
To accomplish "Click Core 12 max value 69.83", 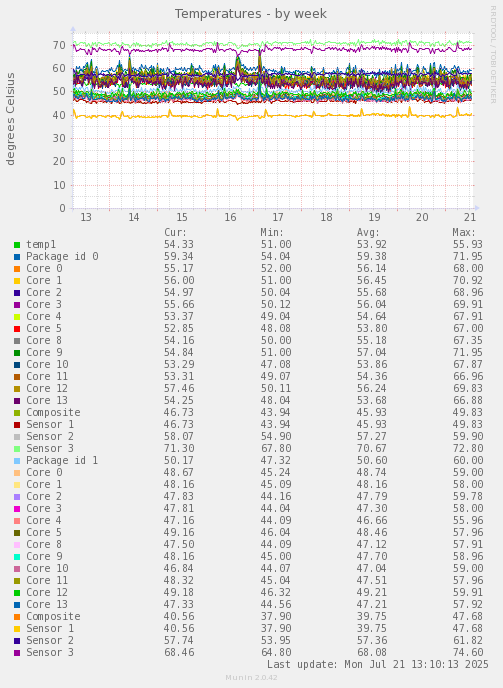I will point(468,388).
